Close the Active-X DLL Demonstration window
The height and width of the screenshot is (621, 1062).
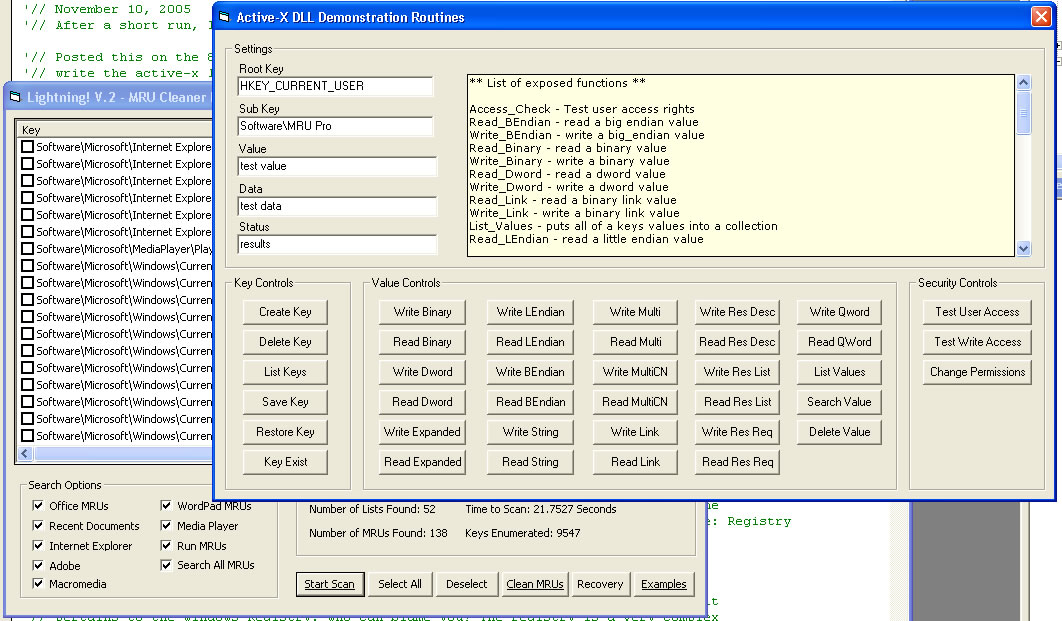1040,17
